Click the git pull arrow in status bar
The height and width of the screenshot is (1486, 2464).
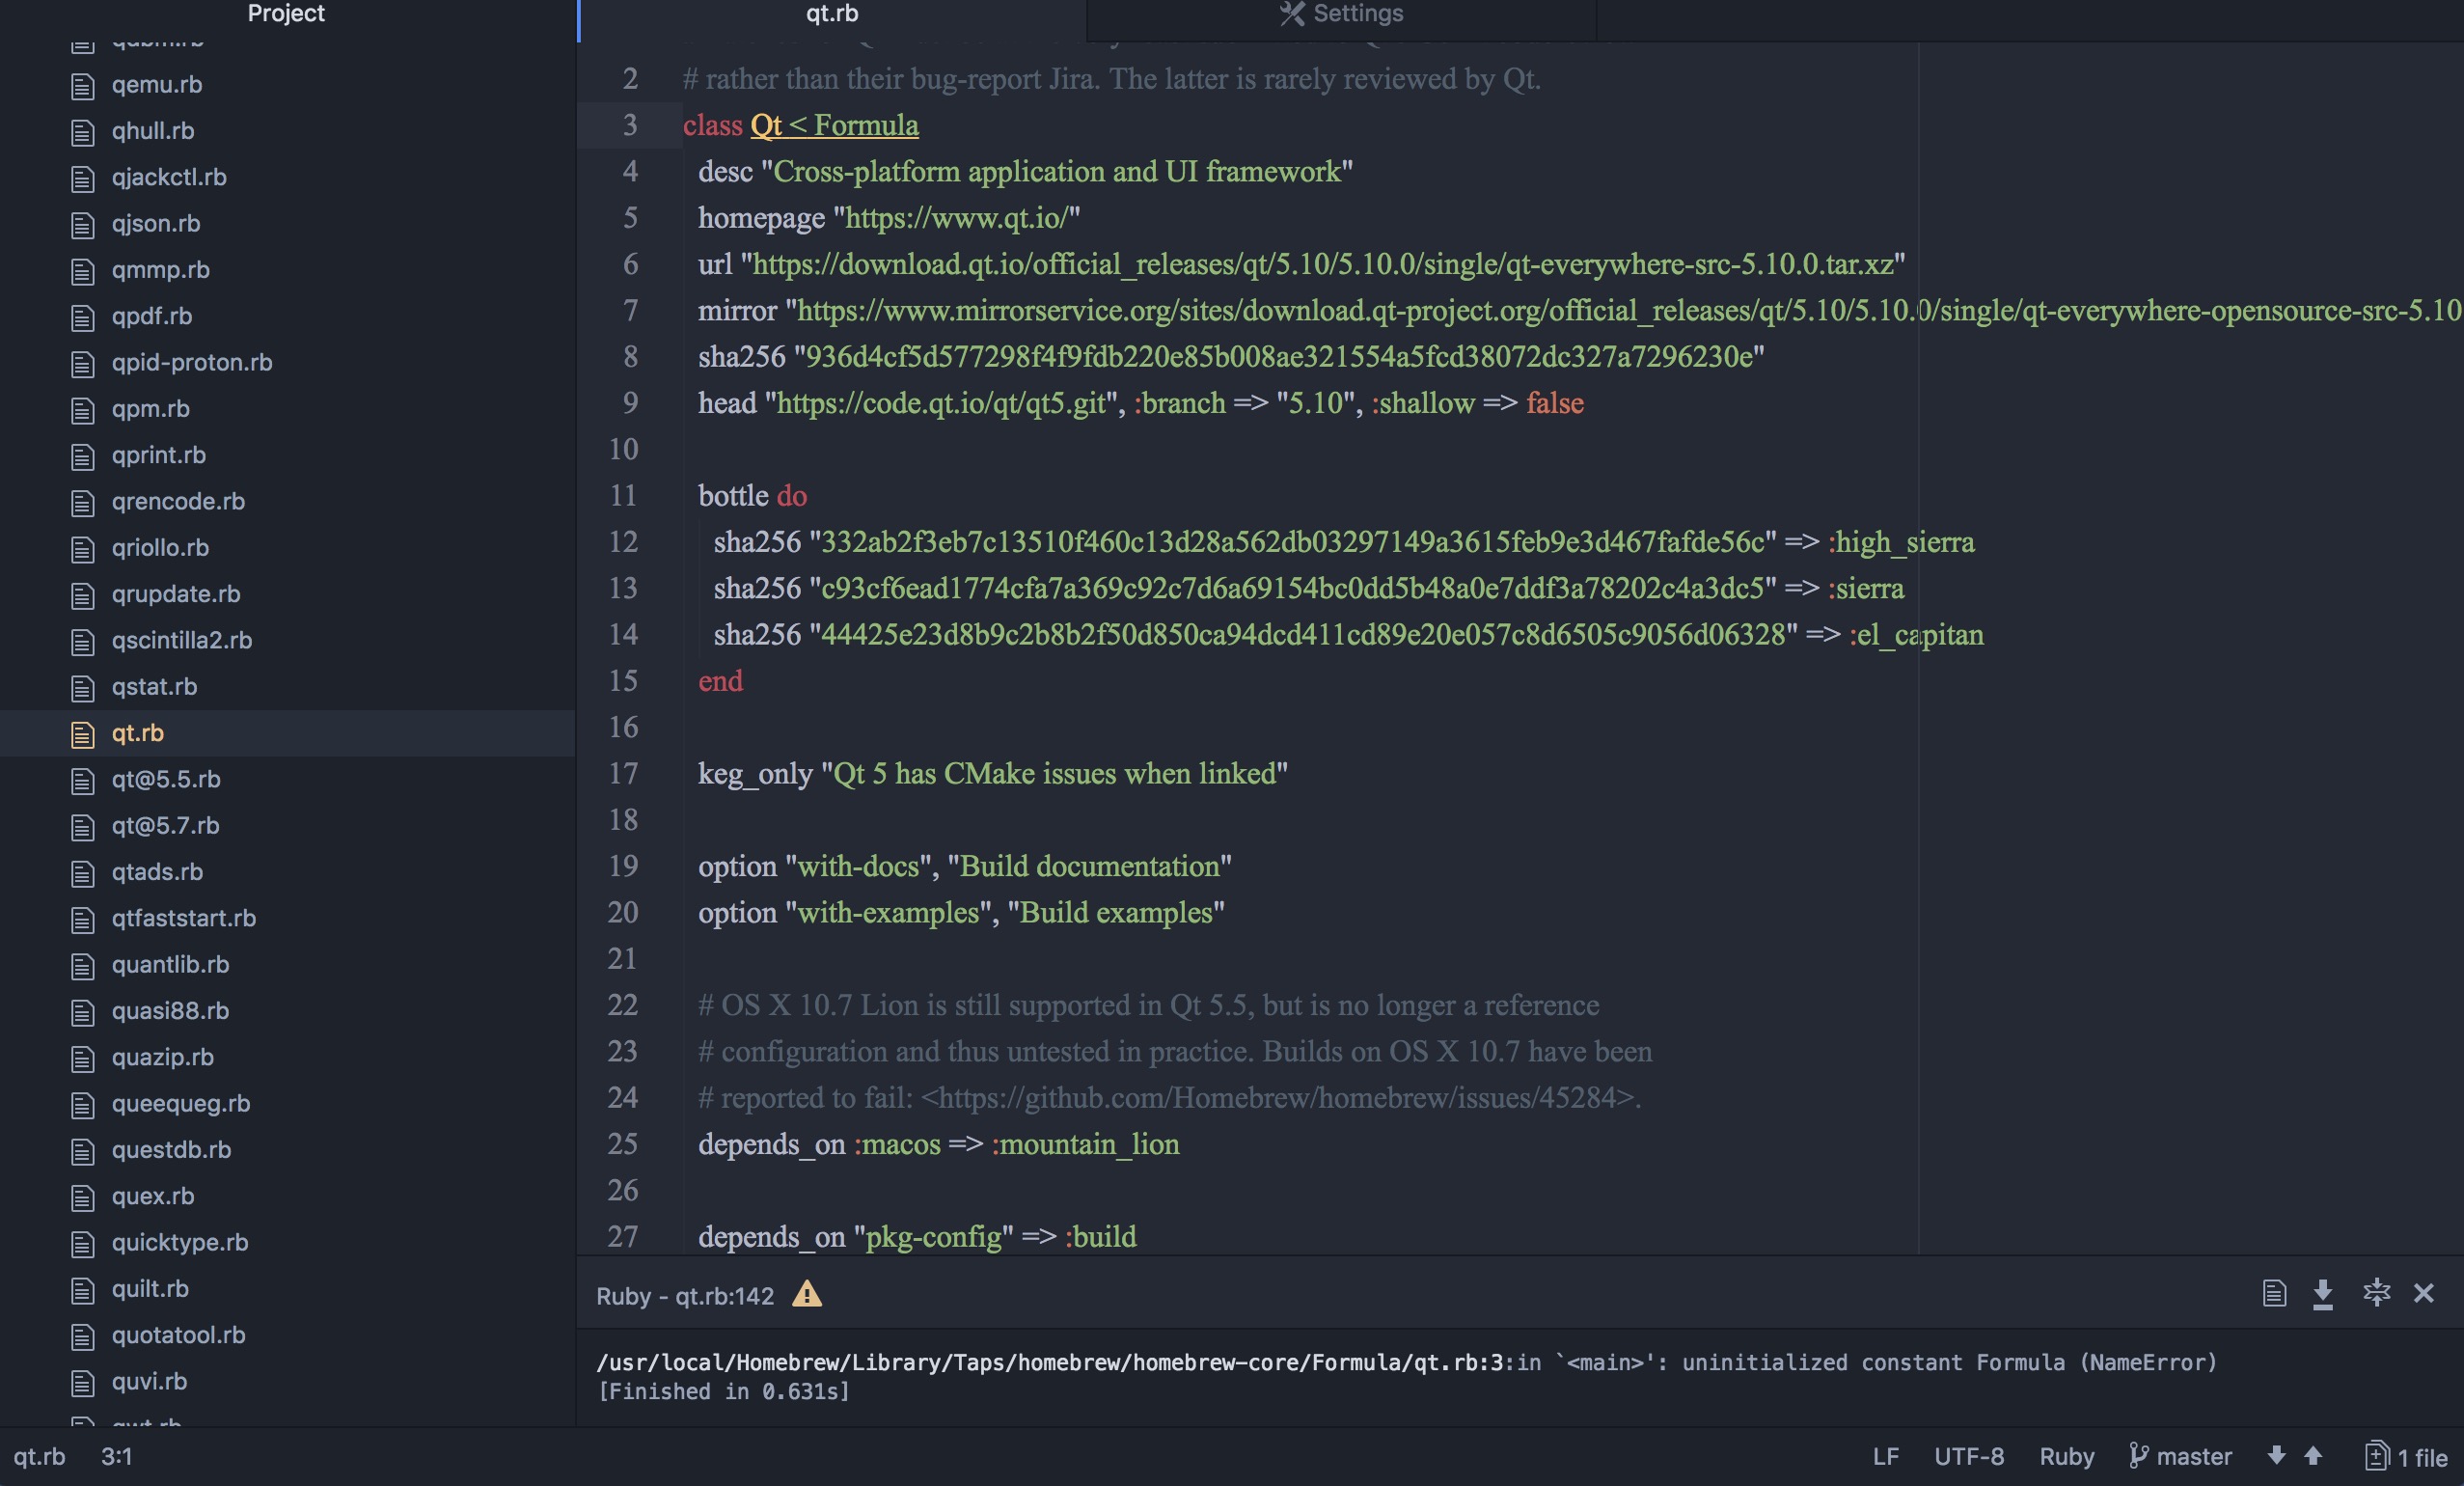pyautogui.click(x=2277, y=1457)
